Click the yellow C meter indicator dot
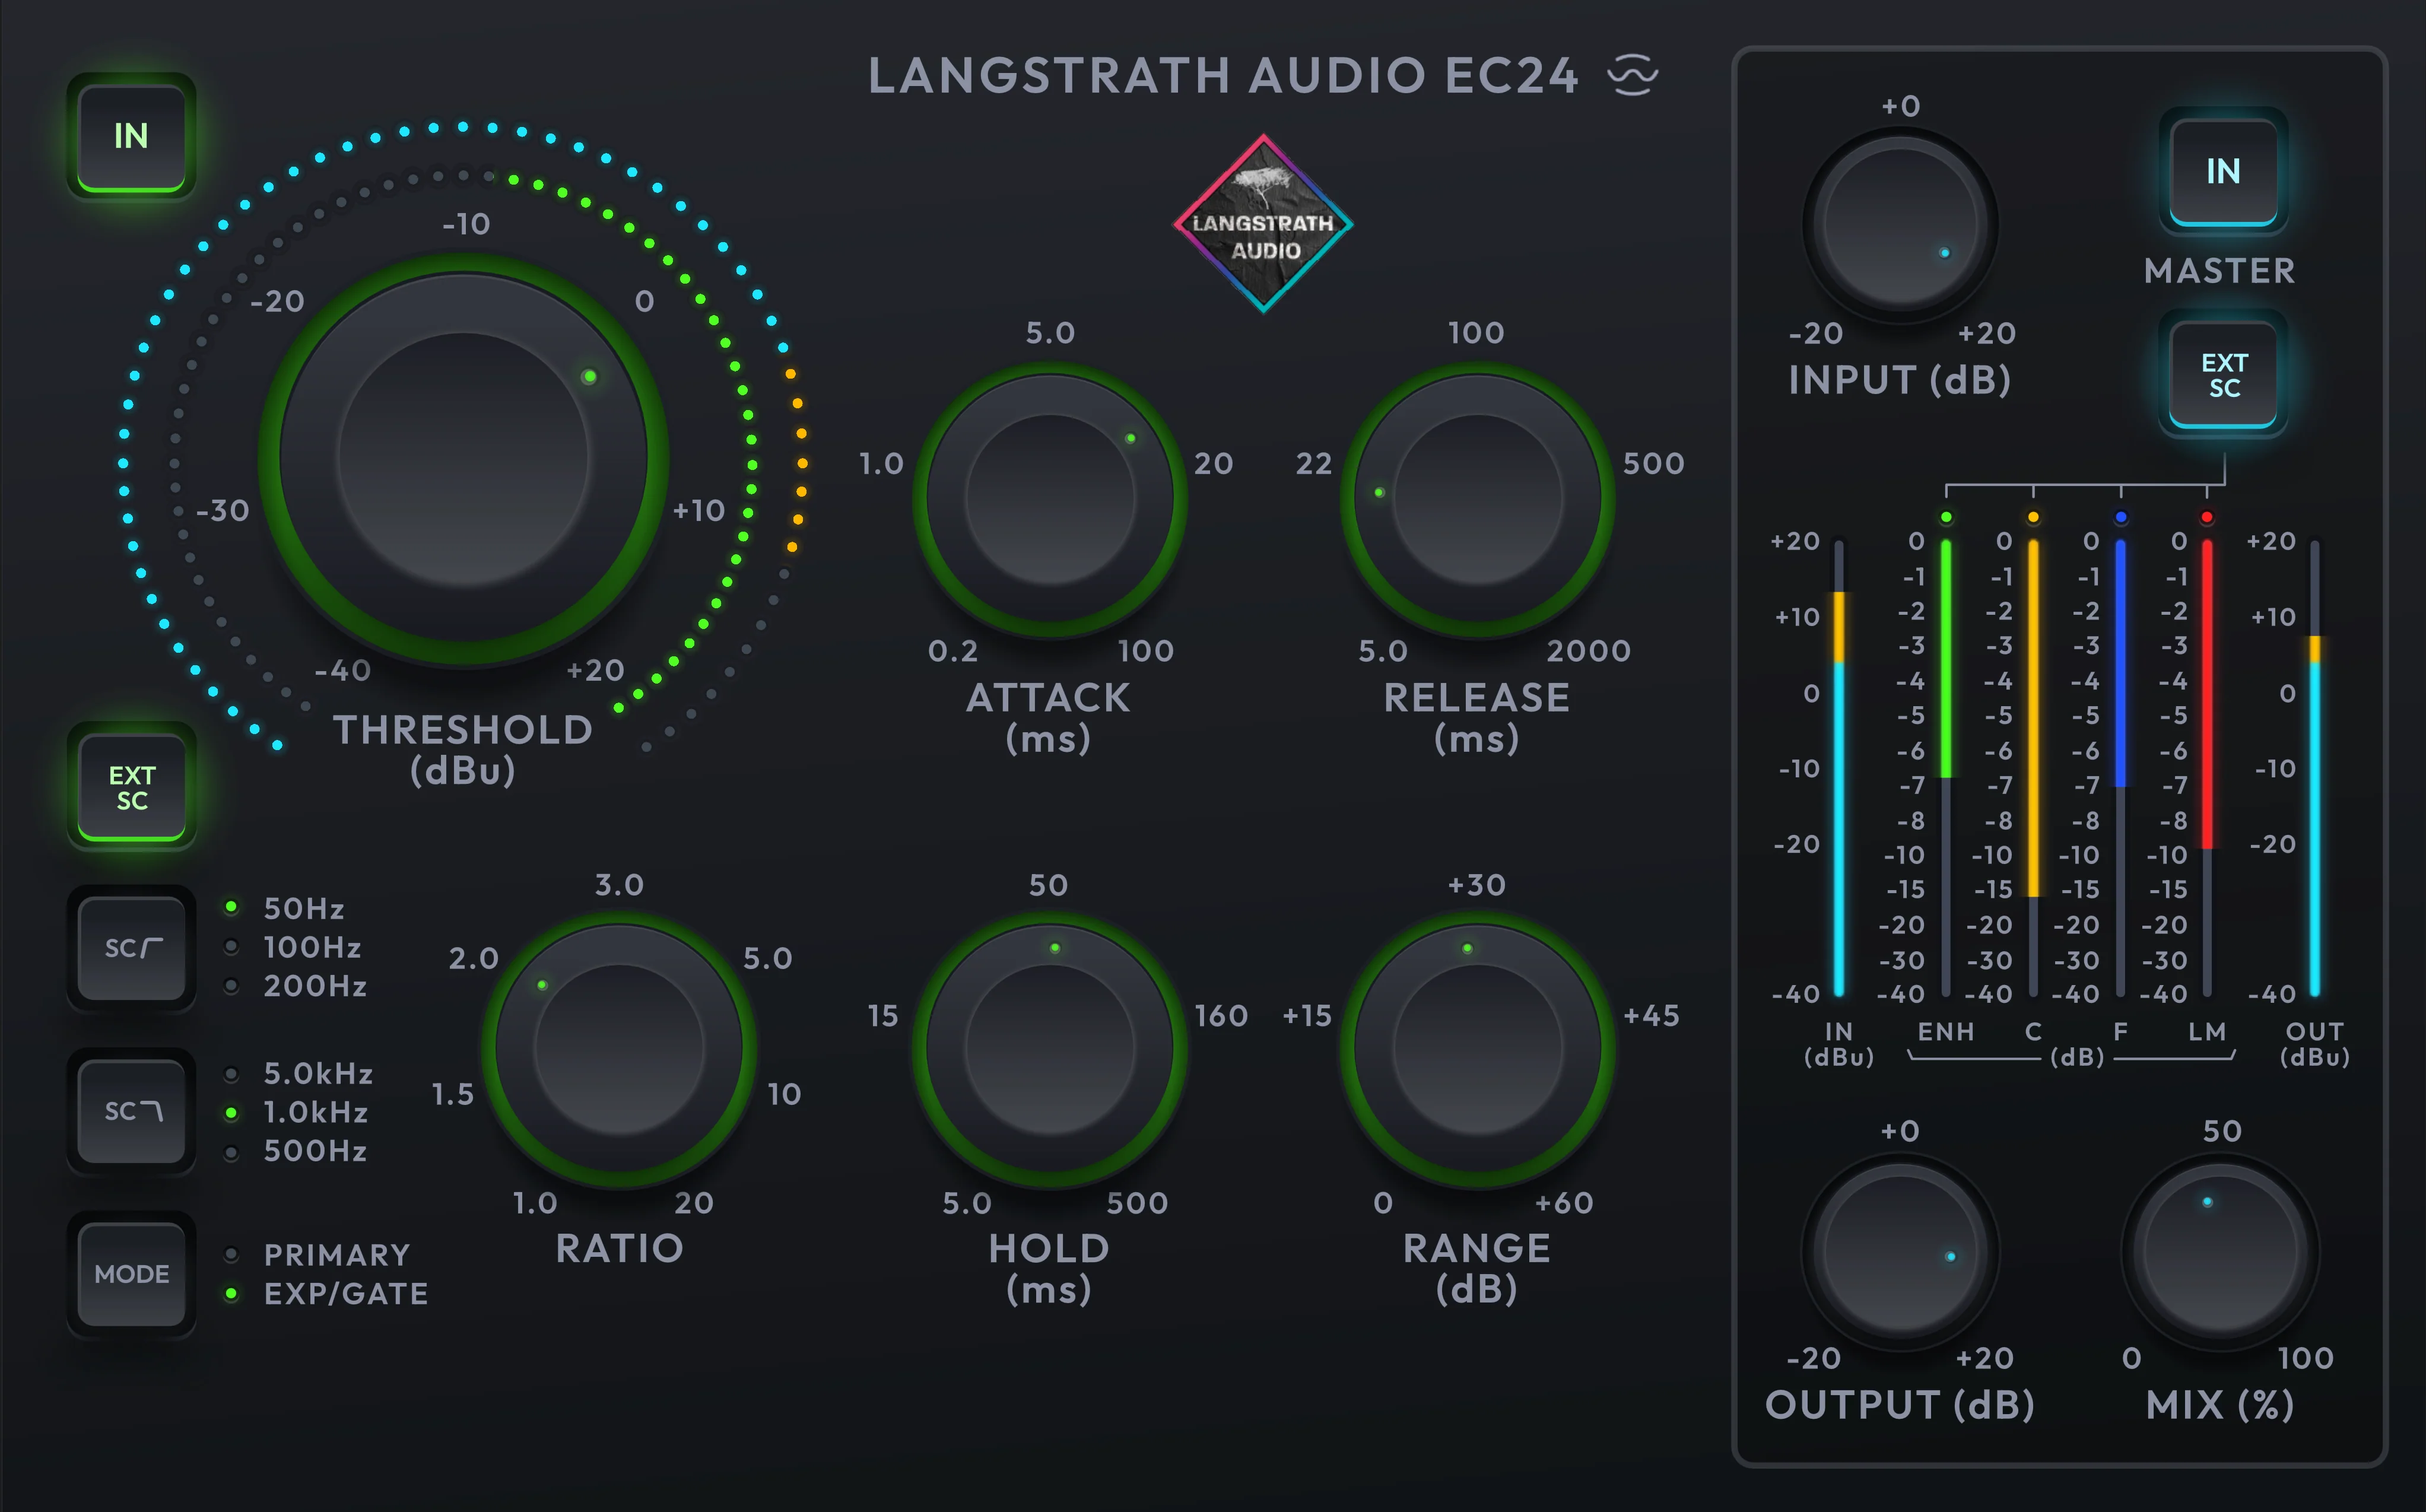2426x1512 pixels. point(2033,517)
